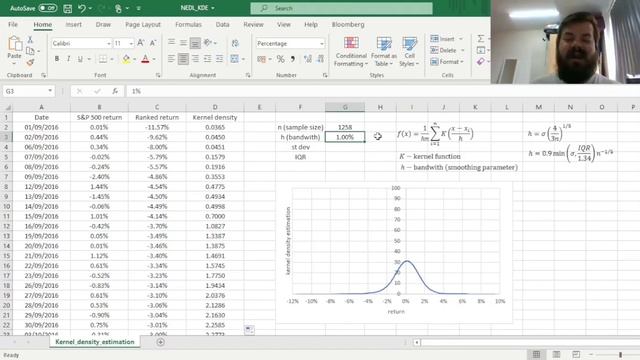Open the font color dropdown arrow
This screenshot has width=640, height=360.
tap(154, 59)
